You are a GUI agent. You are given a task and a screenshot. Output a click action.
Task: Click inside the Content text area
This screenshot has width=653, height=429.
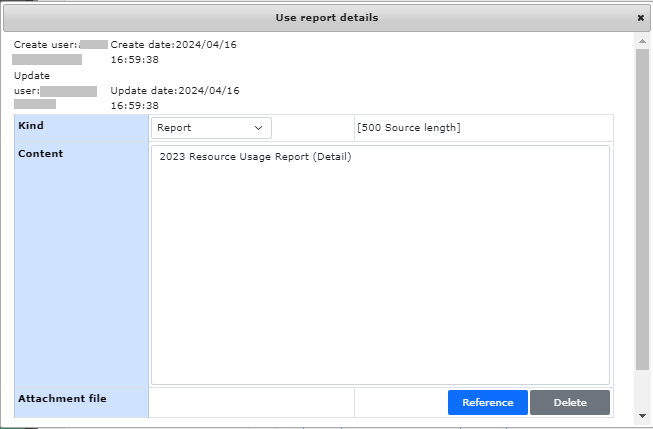pos(380,265)
